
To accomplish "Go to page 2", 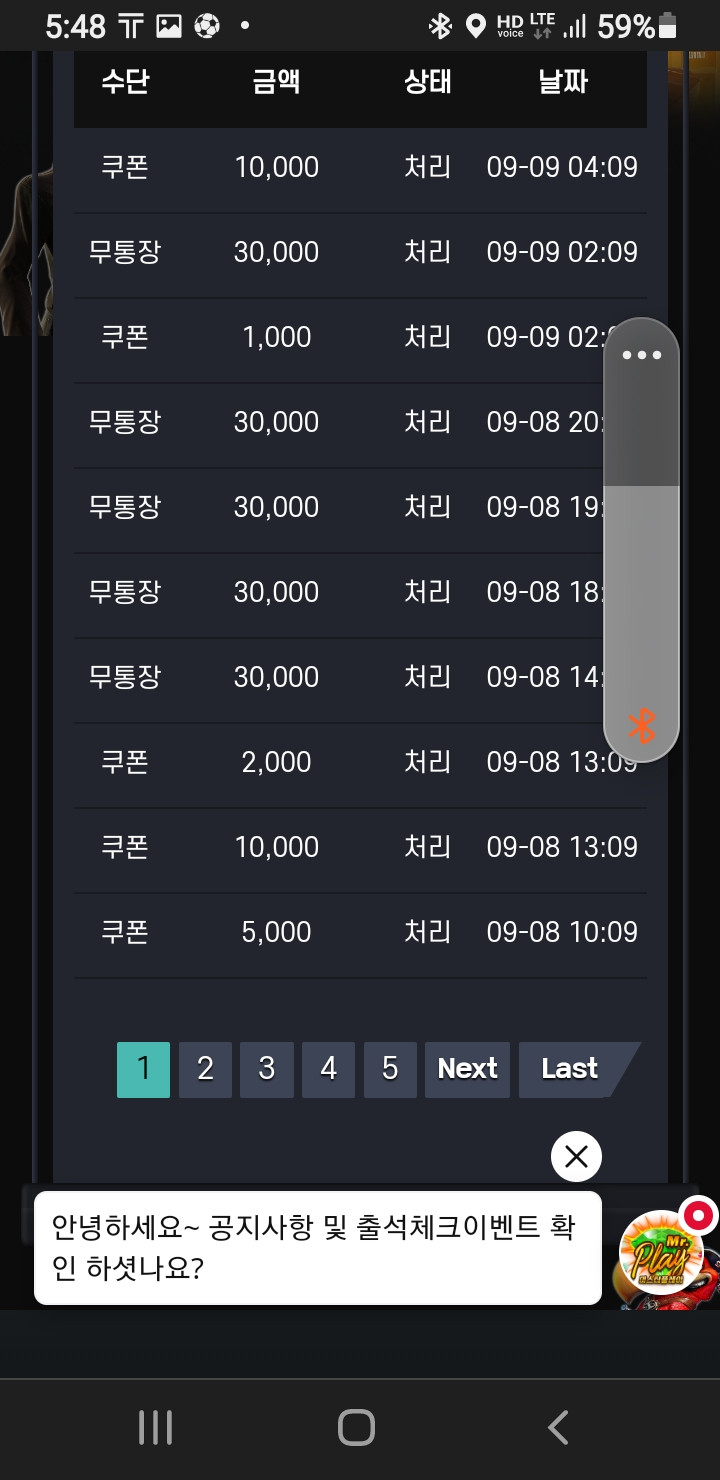I will 205,1069.
